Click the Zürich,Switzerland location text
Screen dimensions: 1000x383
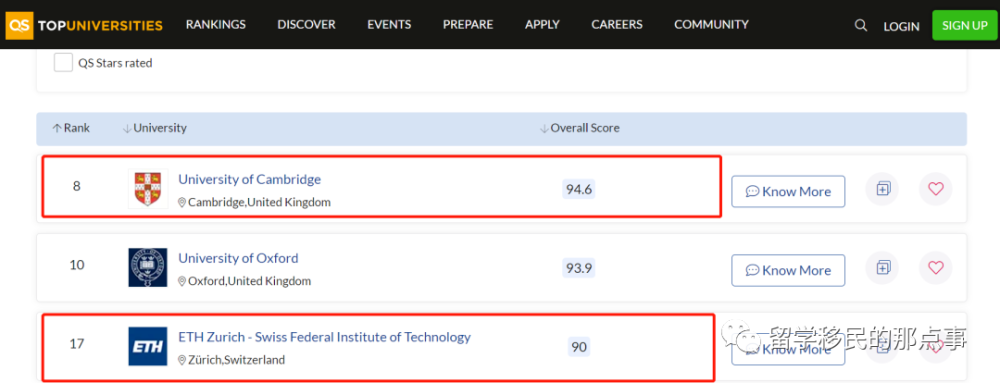236,360
